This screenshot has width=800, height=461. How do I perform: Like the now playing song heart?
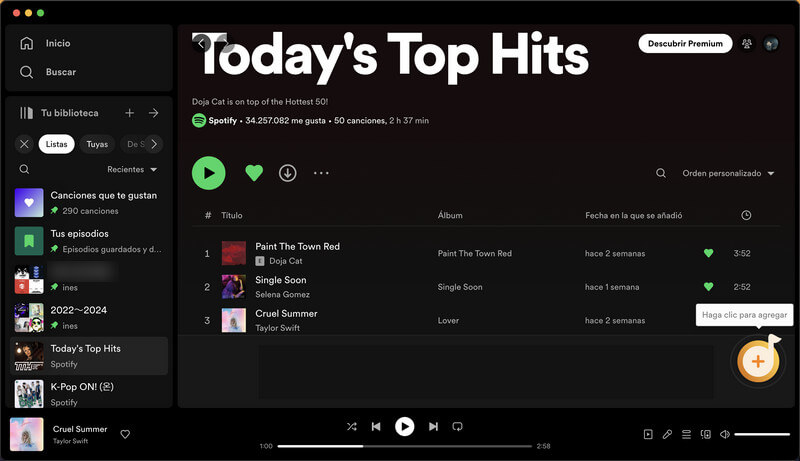click(125, 434)
